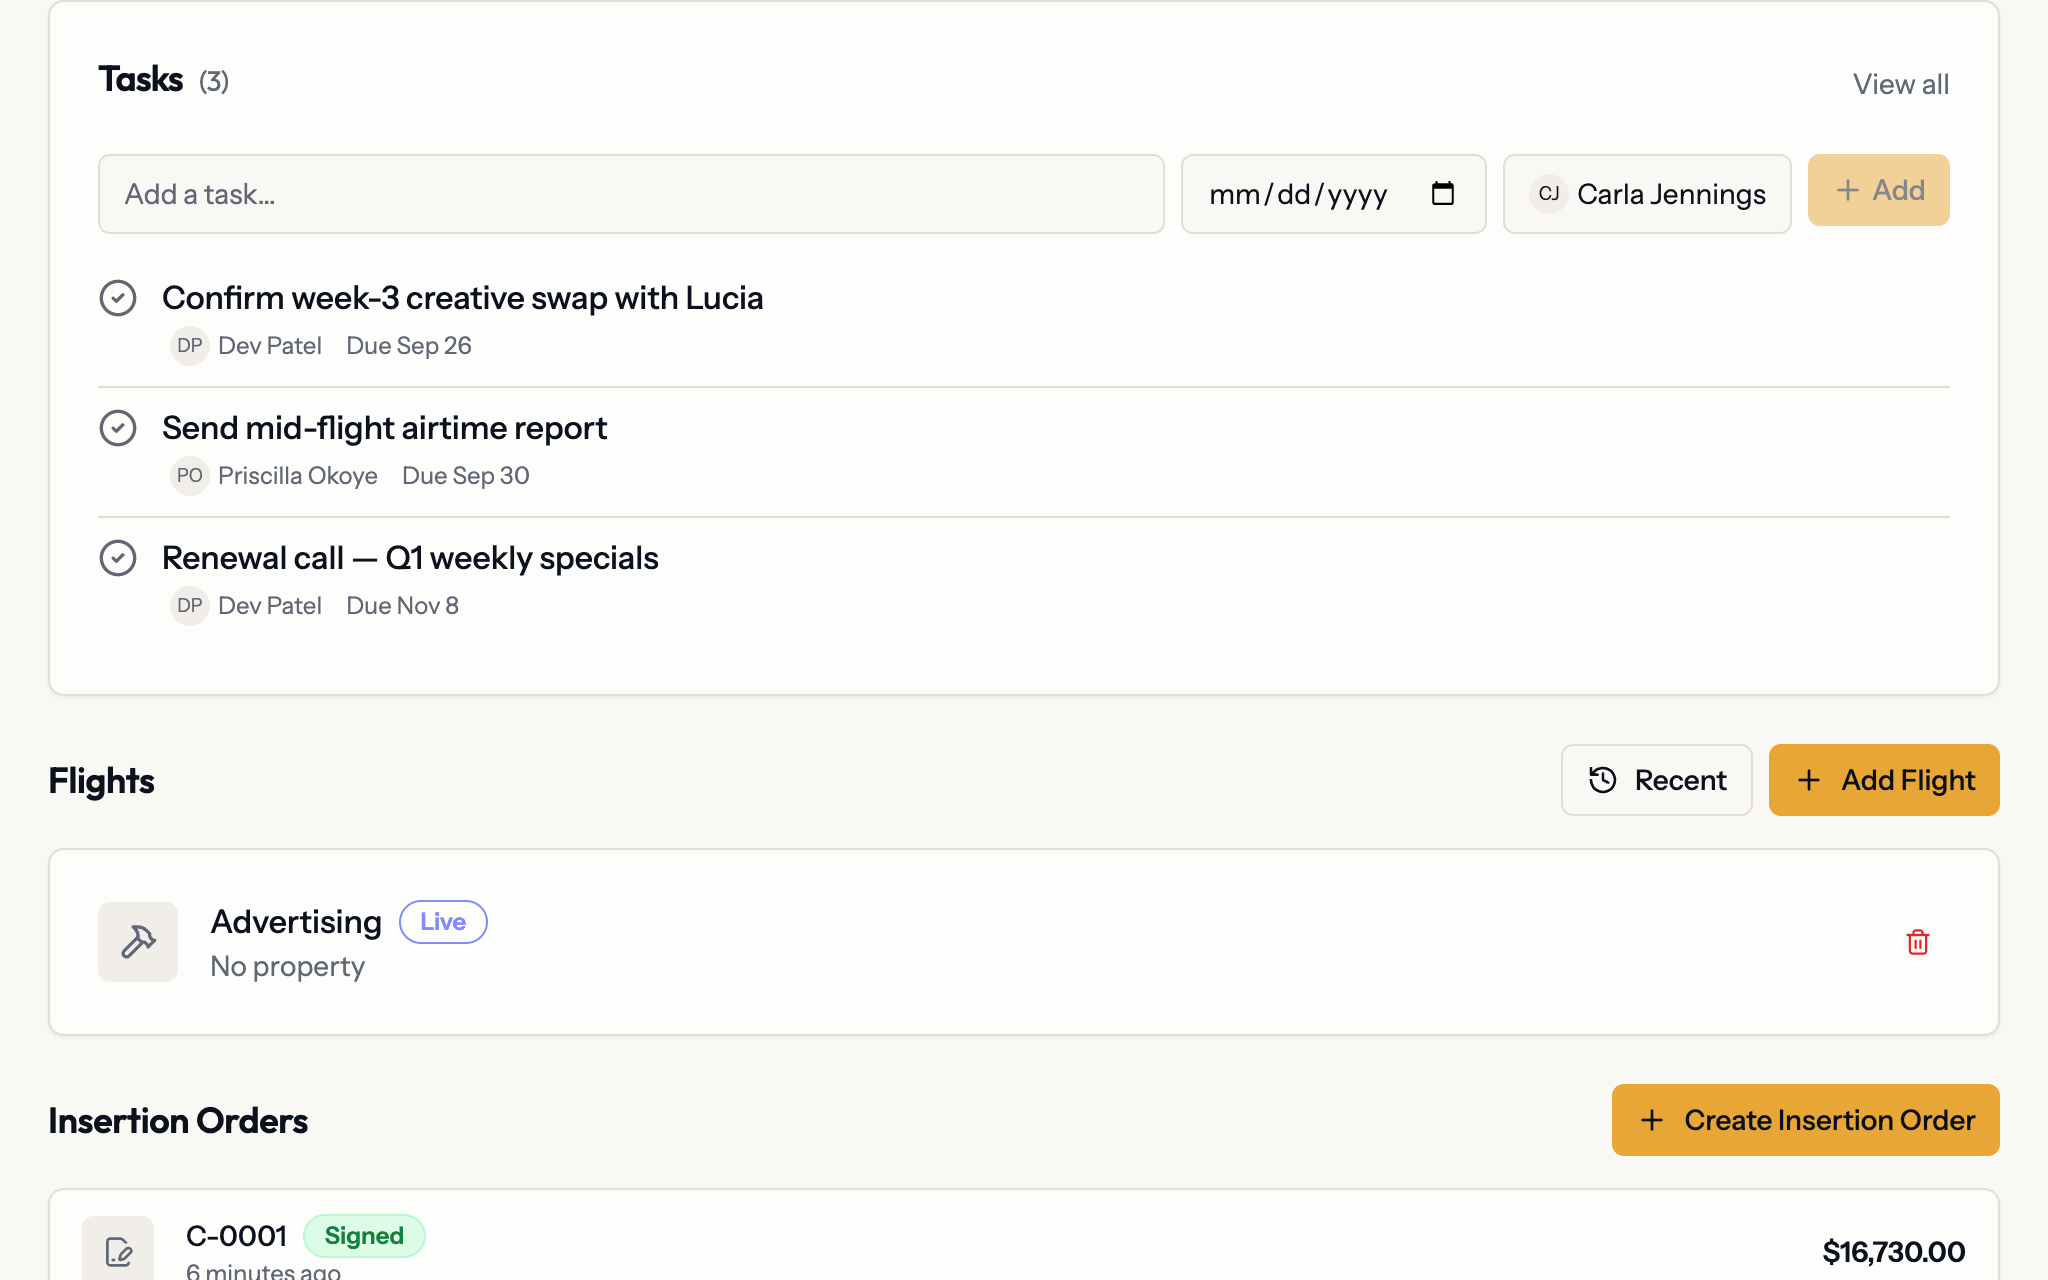This screenshot has width=2048, height=1280.
Task: Click the Live status badge
Action: pyautogui.click(x=443, y=922)
